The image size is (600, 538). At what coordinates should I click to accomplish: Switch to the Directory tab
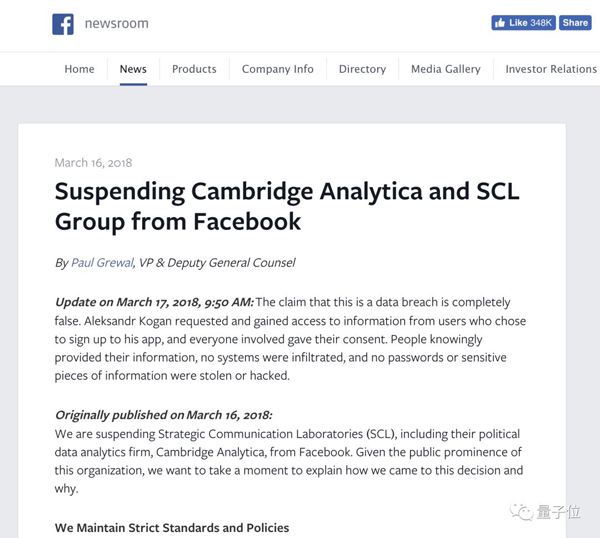click(x=362, y=69)
